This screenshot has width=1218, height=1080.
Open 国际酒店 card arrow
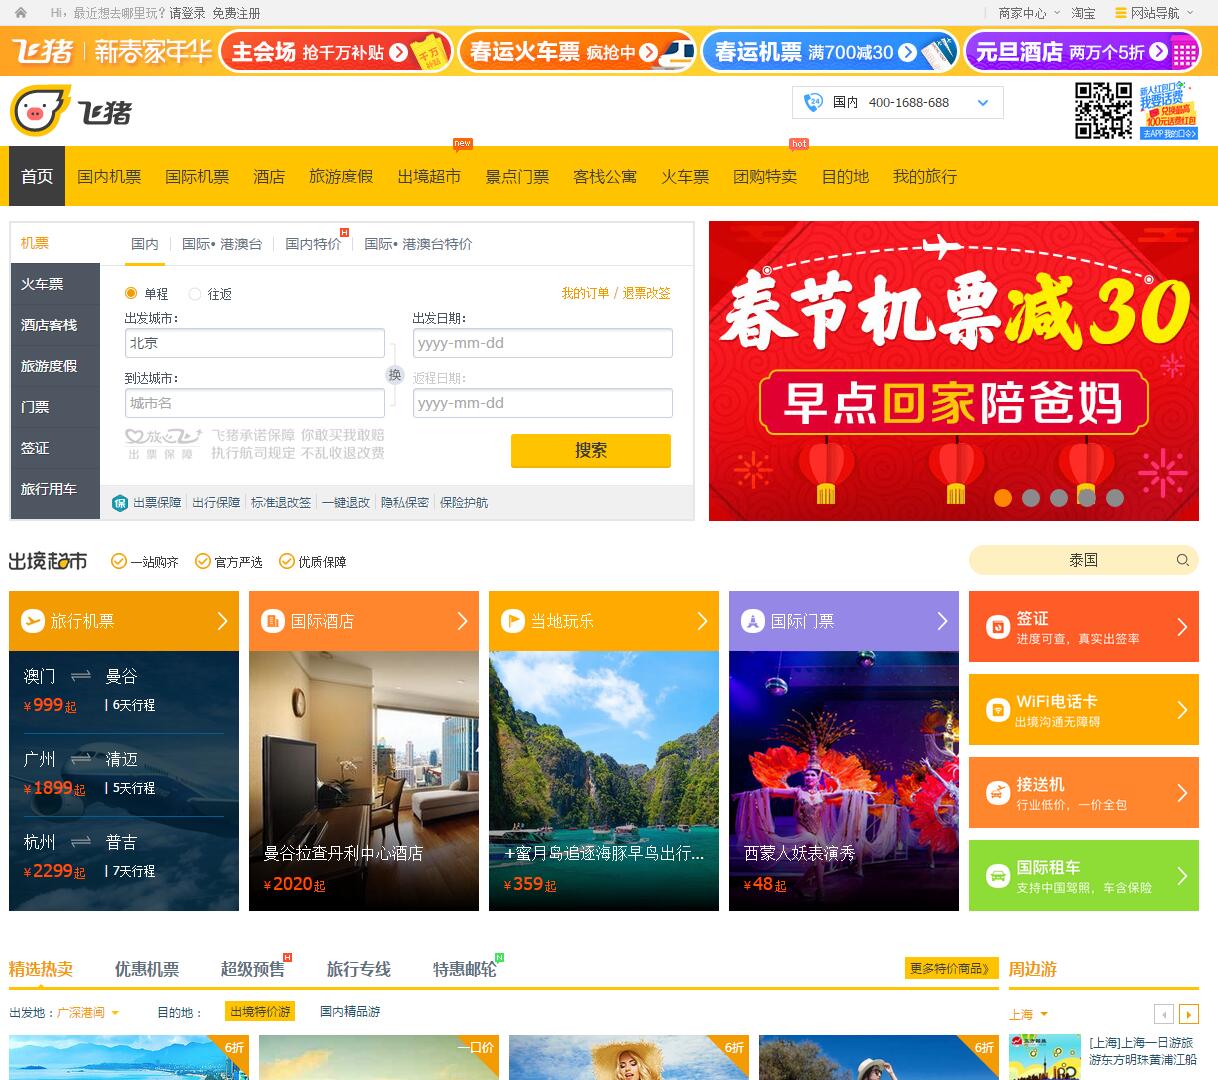pos(462,621)
